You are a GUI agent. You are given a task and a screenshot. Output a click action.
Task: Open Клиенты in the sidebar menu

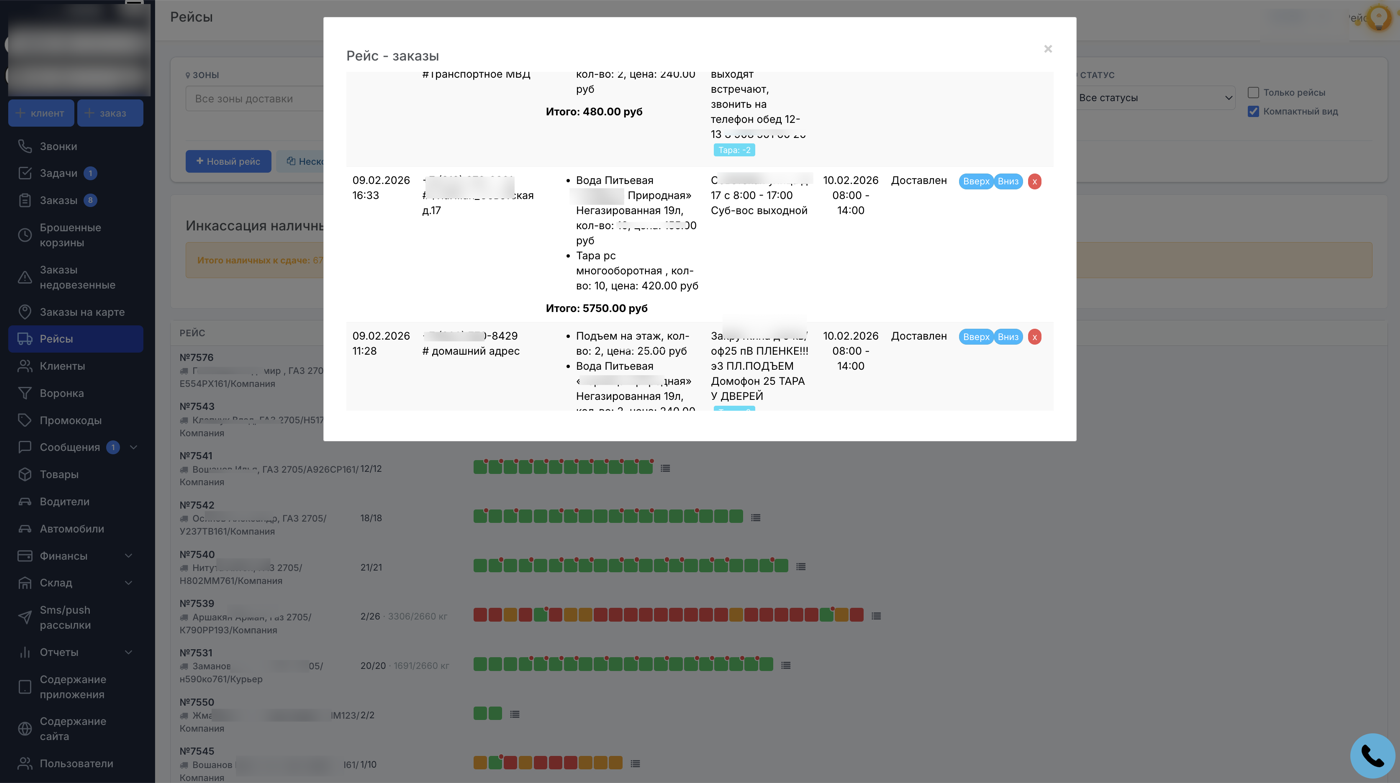coord(62,366)
